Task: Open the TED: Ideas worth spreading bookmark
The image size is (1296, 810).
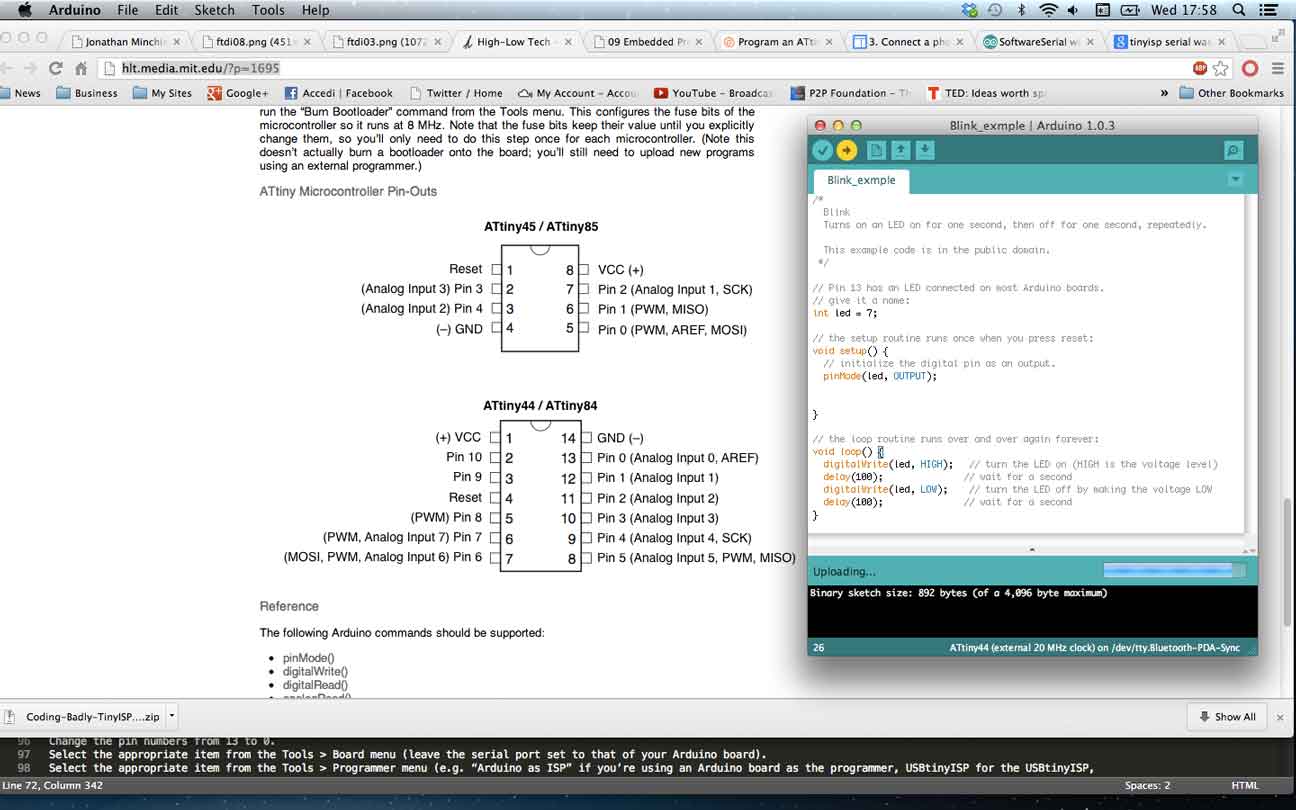Action: [986, 93]
